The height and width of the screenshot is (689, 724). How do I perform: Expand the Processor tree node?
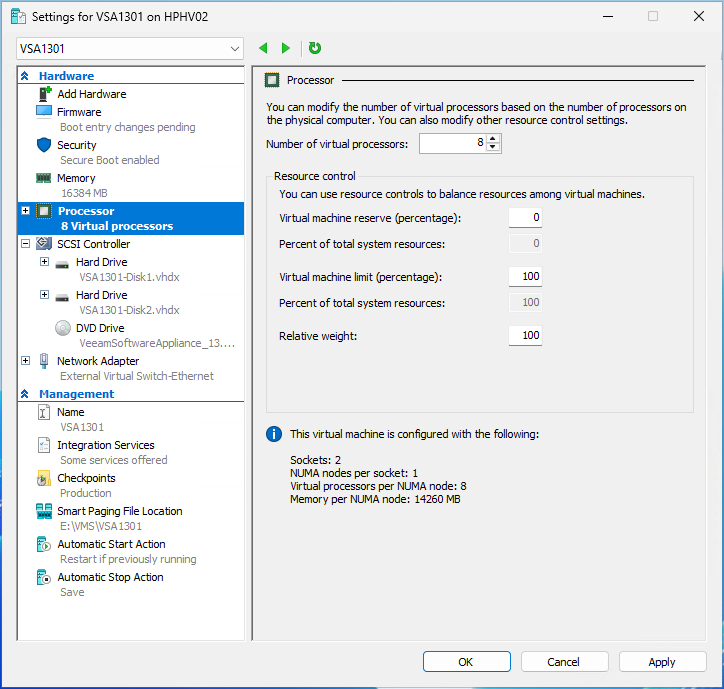(25, 211)
